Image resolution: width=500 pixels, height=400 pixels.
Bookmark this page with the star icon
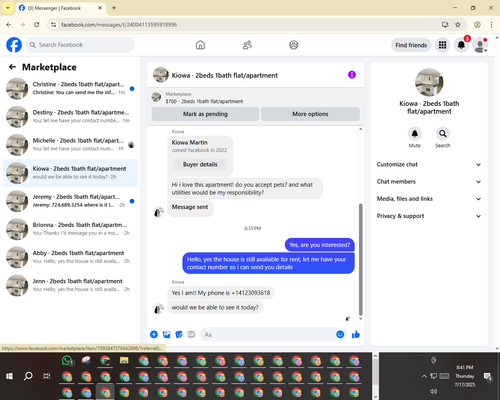click(x=458, y=24)
